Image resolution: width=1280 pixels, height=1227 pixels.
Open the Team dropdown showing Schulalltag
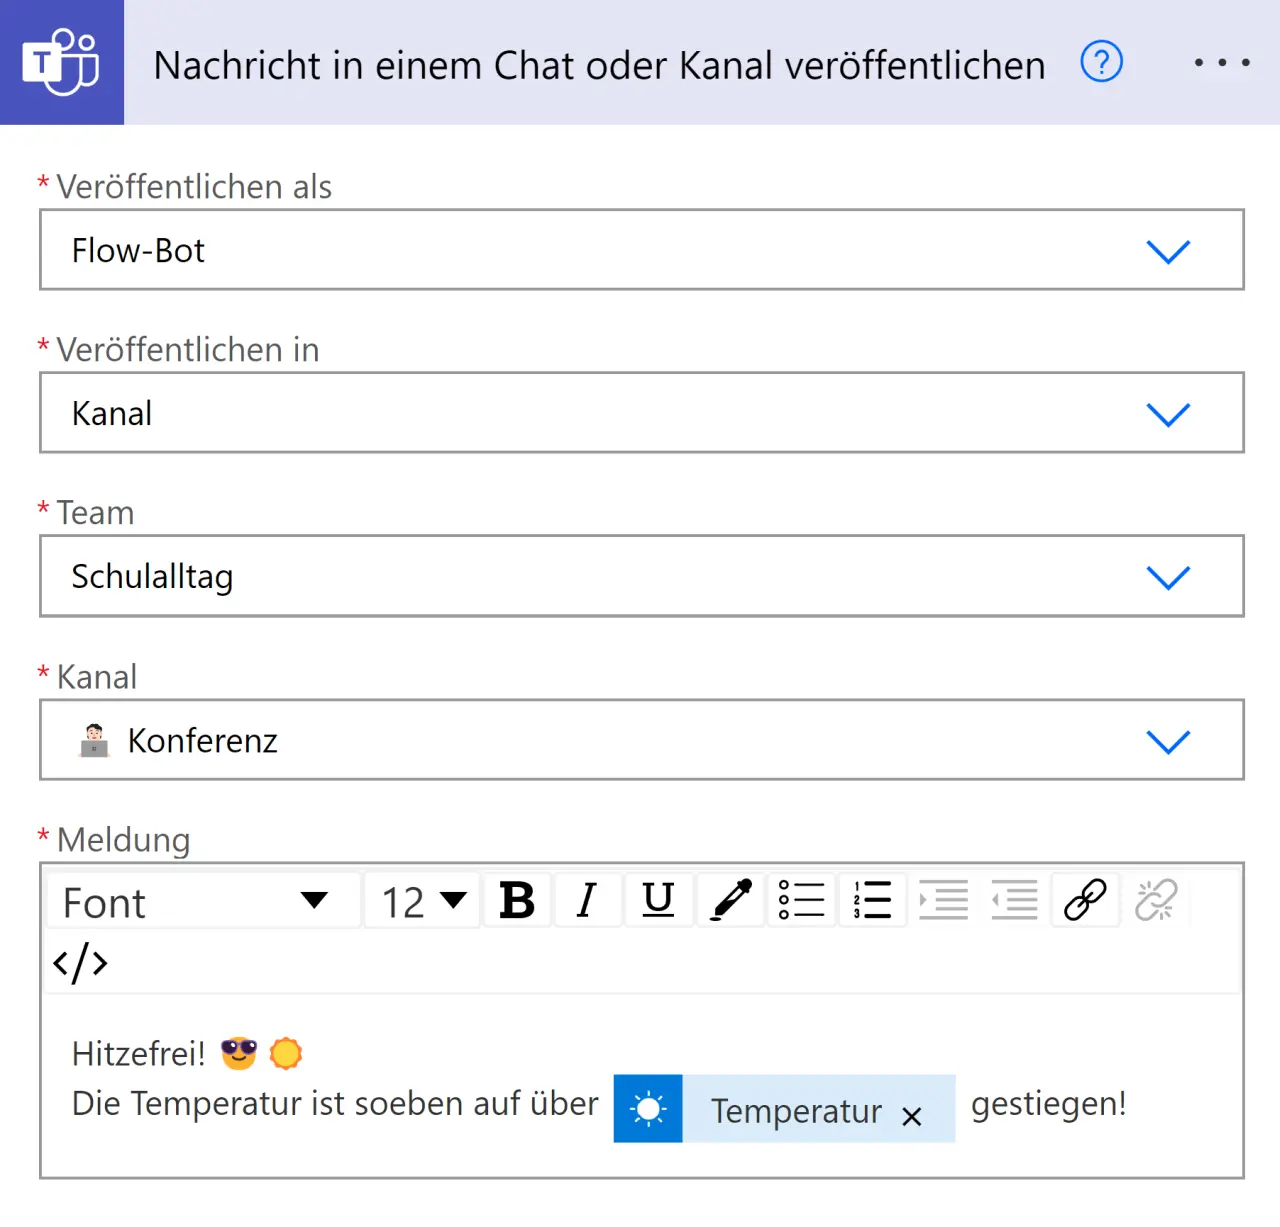coord(1167,577)
